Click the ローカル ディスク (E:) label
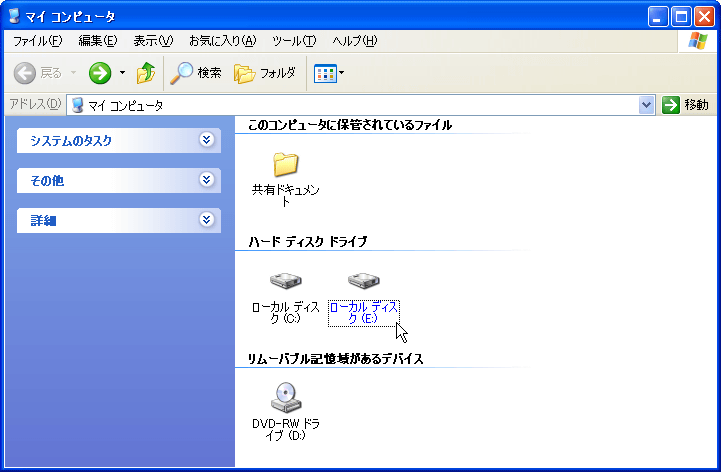 click(x=364, y=313)
